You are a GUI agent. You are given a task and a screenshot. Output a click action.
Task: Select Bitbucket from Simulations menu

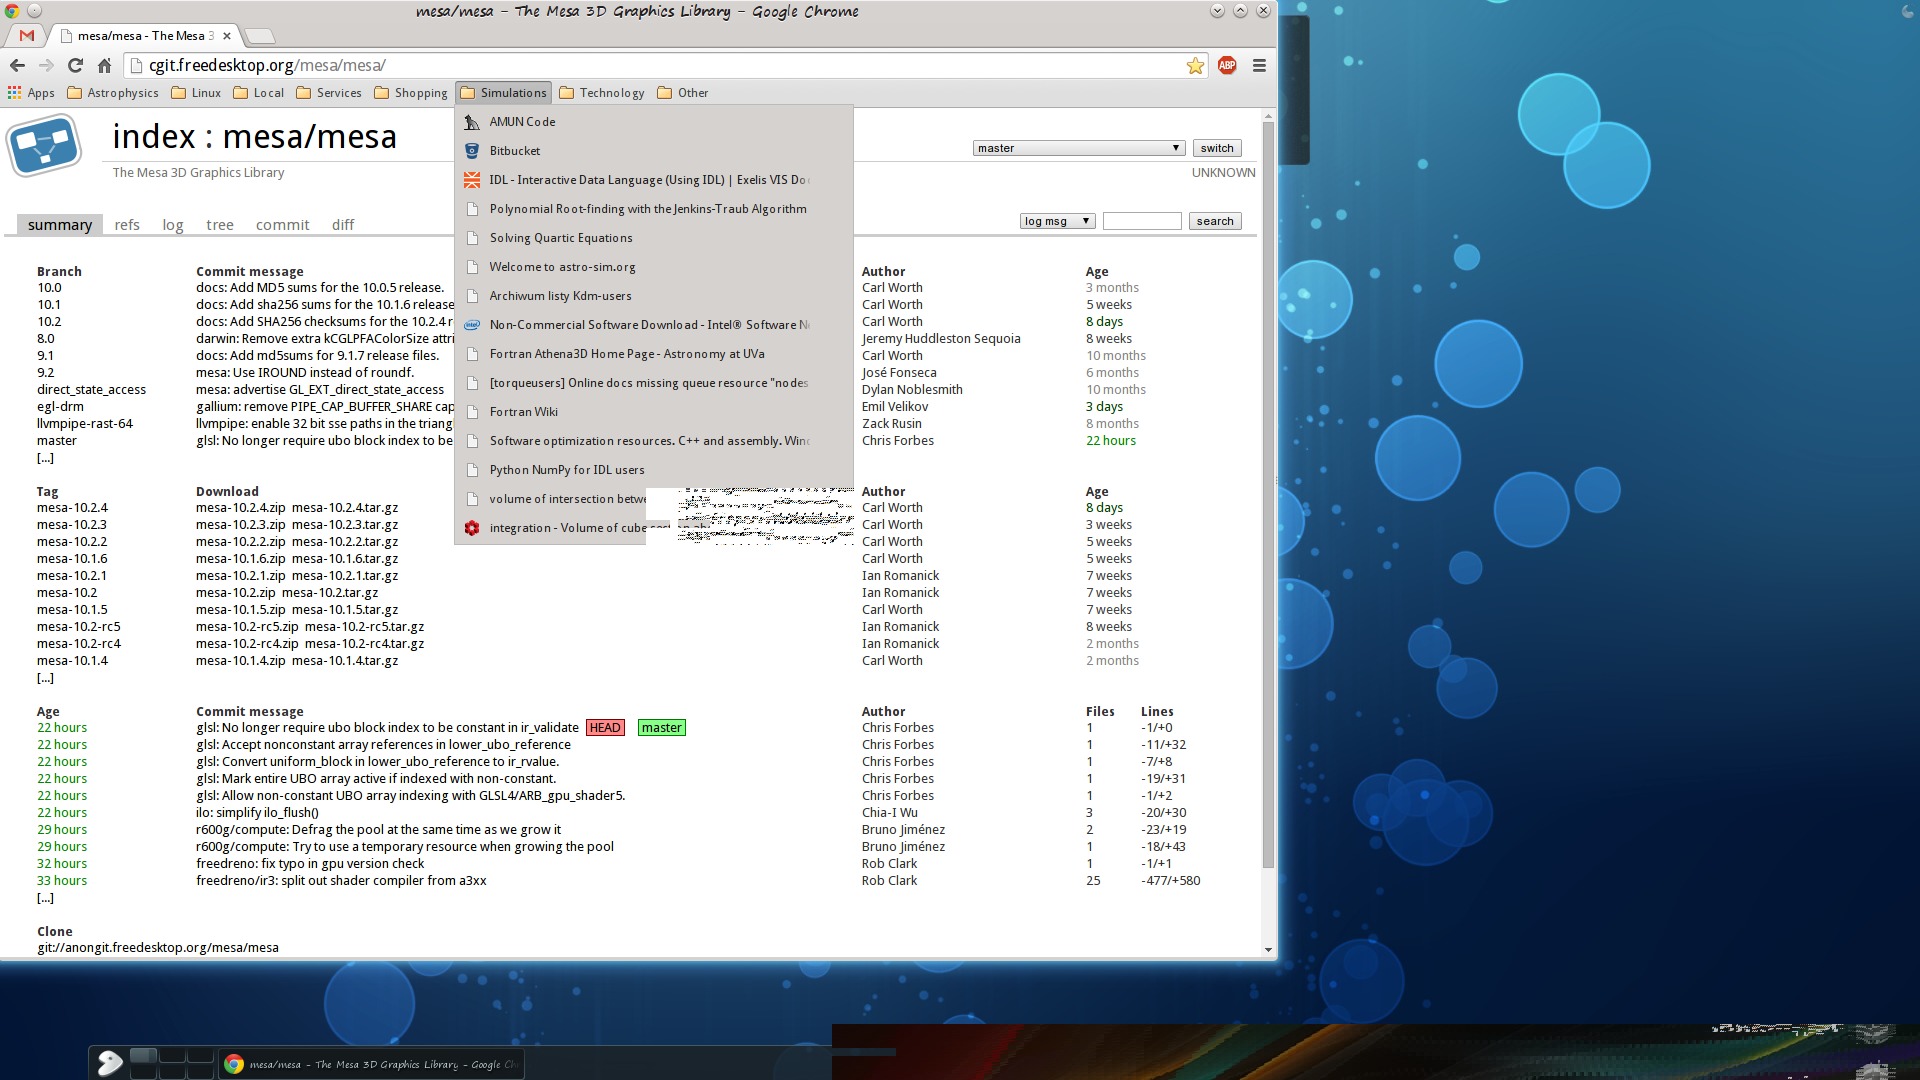514,151
